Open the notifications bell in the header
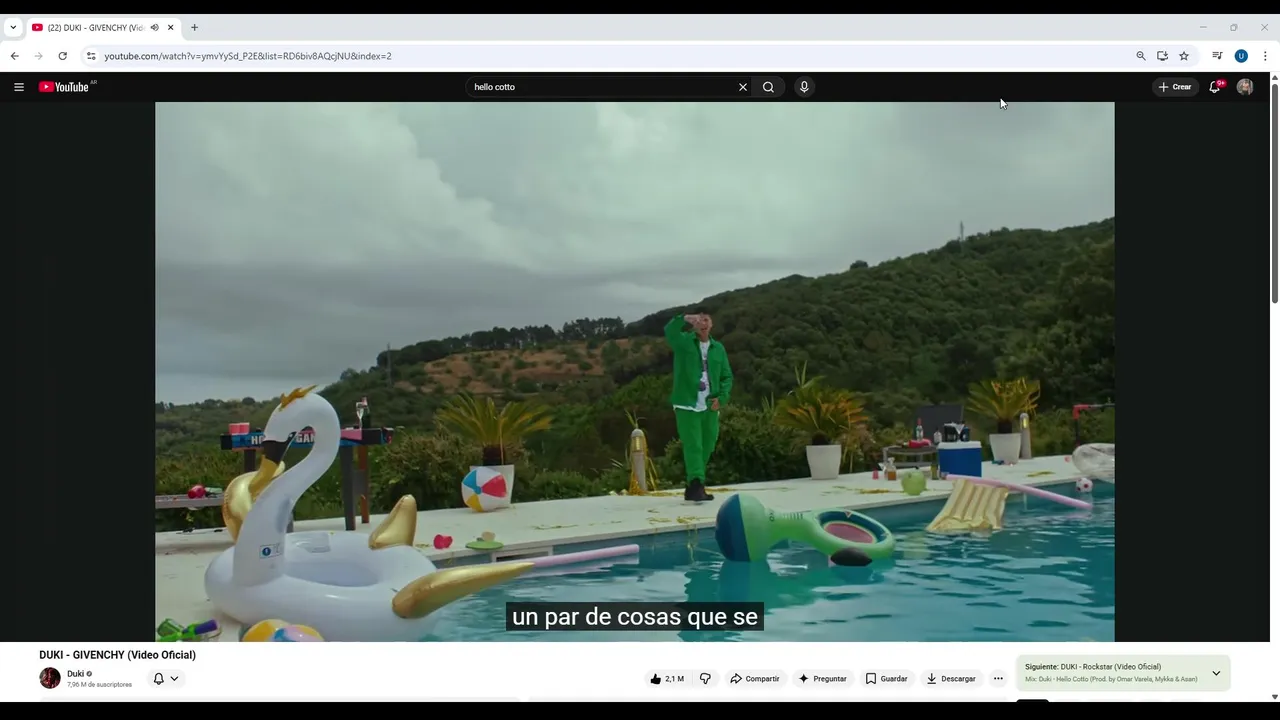Screen dimensions: 1280x720 pos(1215,87)
